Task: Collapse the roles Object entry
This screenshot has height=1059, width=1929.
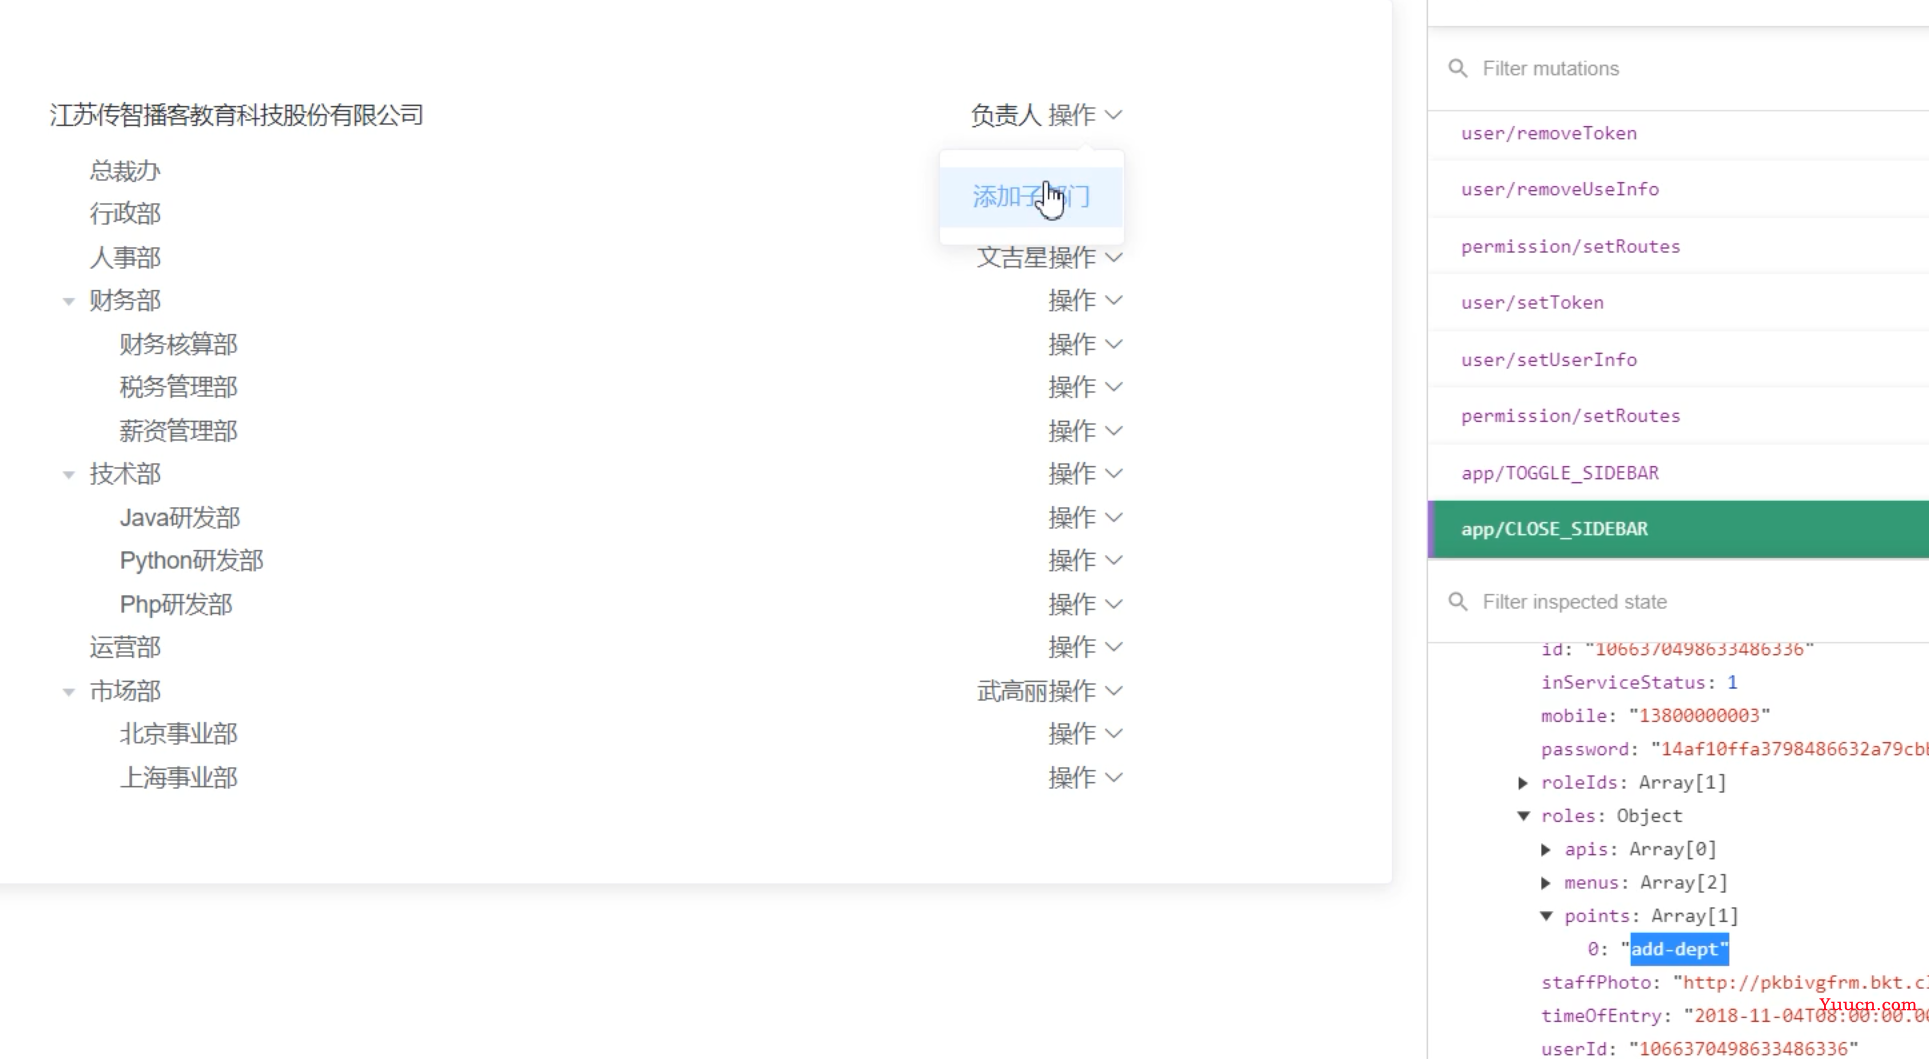Action: coord(1523,816)
